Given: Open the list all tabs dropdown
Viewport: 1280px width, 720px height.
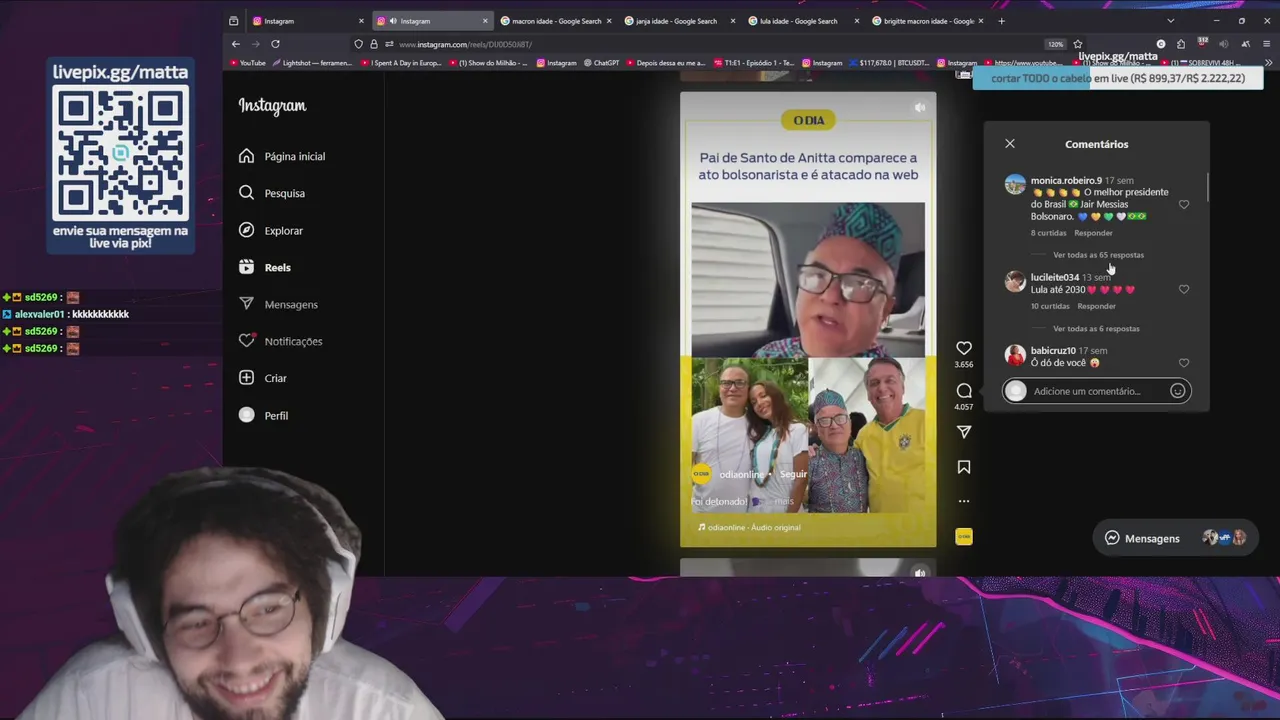Looking at the screenshot, I should tap(1171, 21).
